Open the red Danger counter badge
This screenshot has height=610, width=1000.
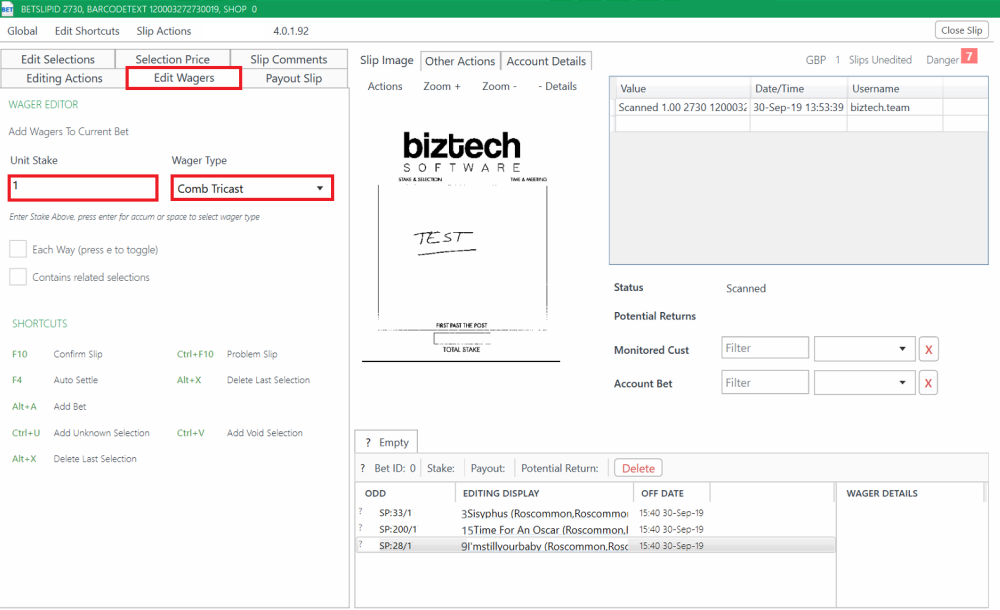pyautogui.click(x=968, y=59)
